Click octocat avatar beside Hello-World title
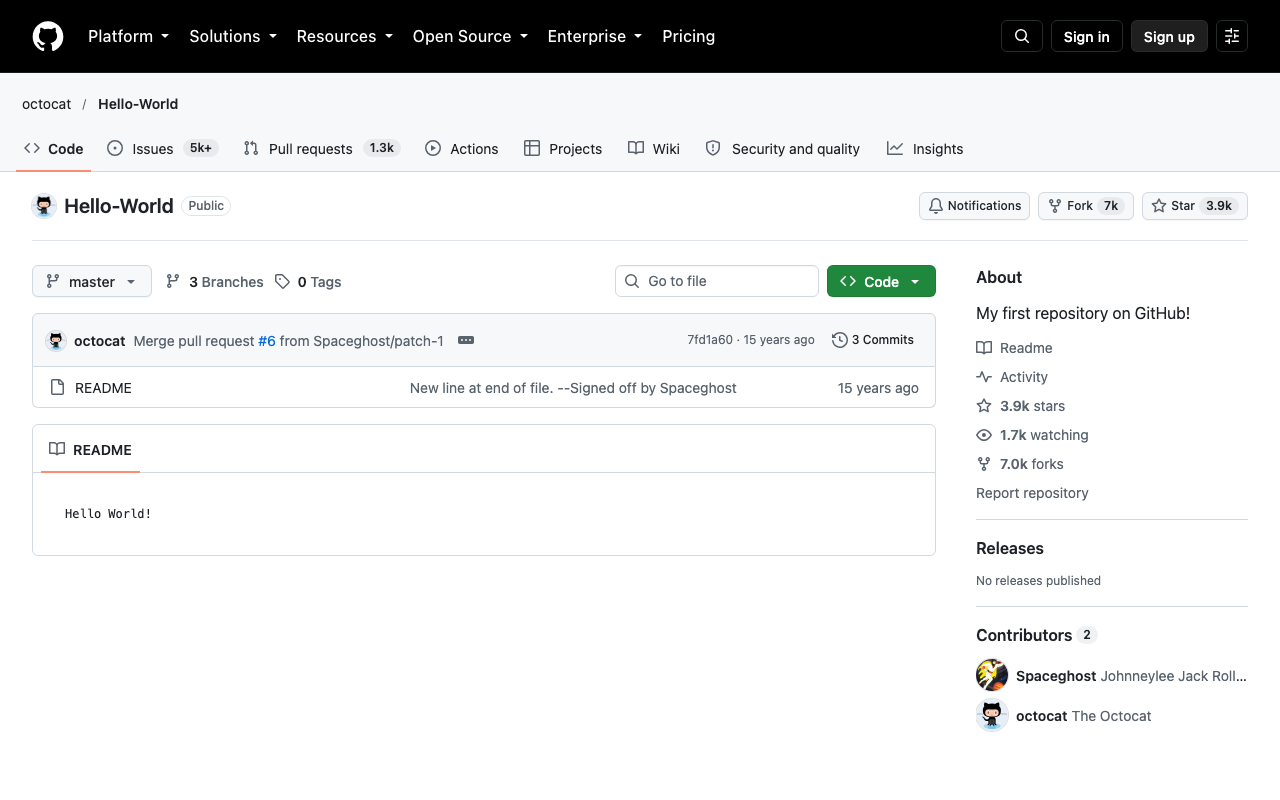This screenshot has height=800, width=1280. (44, 206)
